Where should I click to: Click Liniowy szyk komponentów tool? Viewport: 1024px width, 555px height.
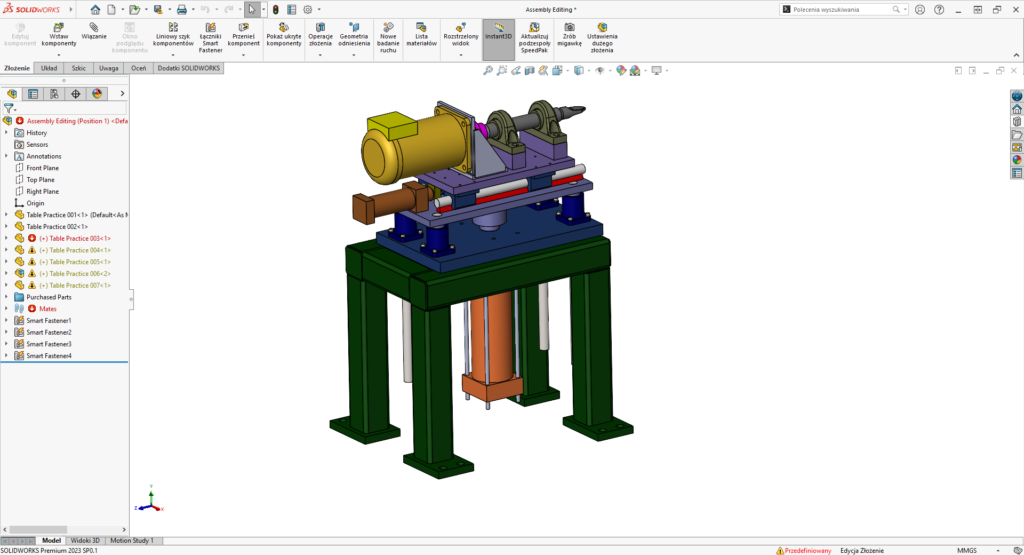[x=173, y=37]
